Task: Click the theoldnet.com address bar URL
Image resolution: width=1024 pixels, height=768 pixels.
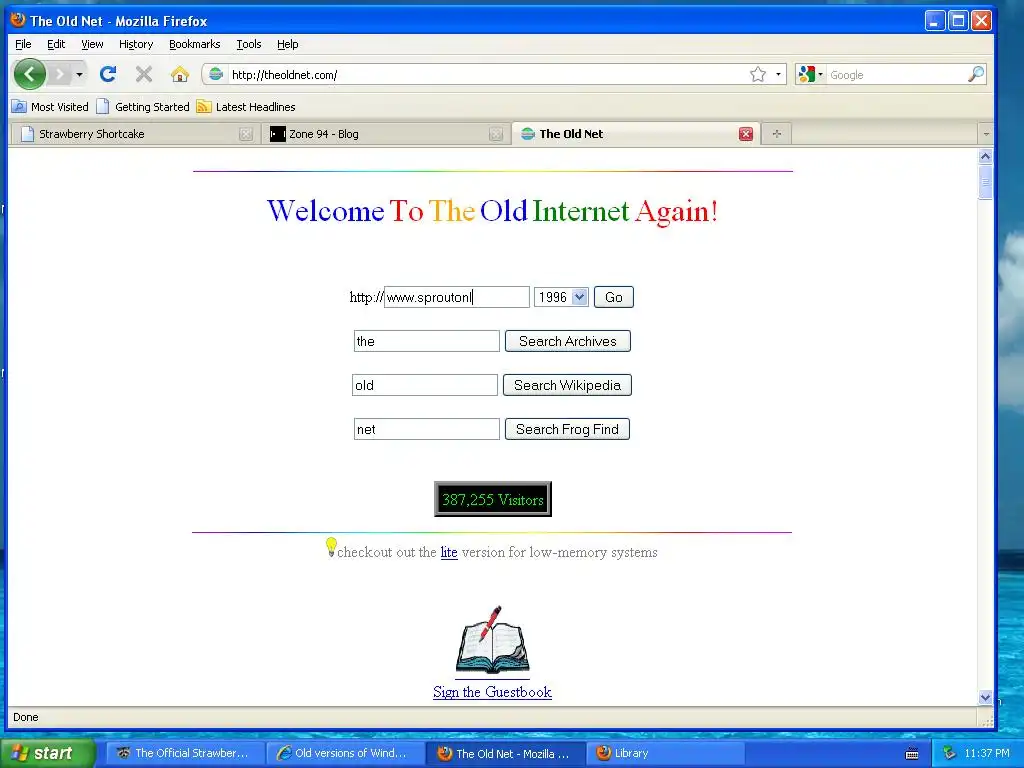Action: (x=285, y=75)
